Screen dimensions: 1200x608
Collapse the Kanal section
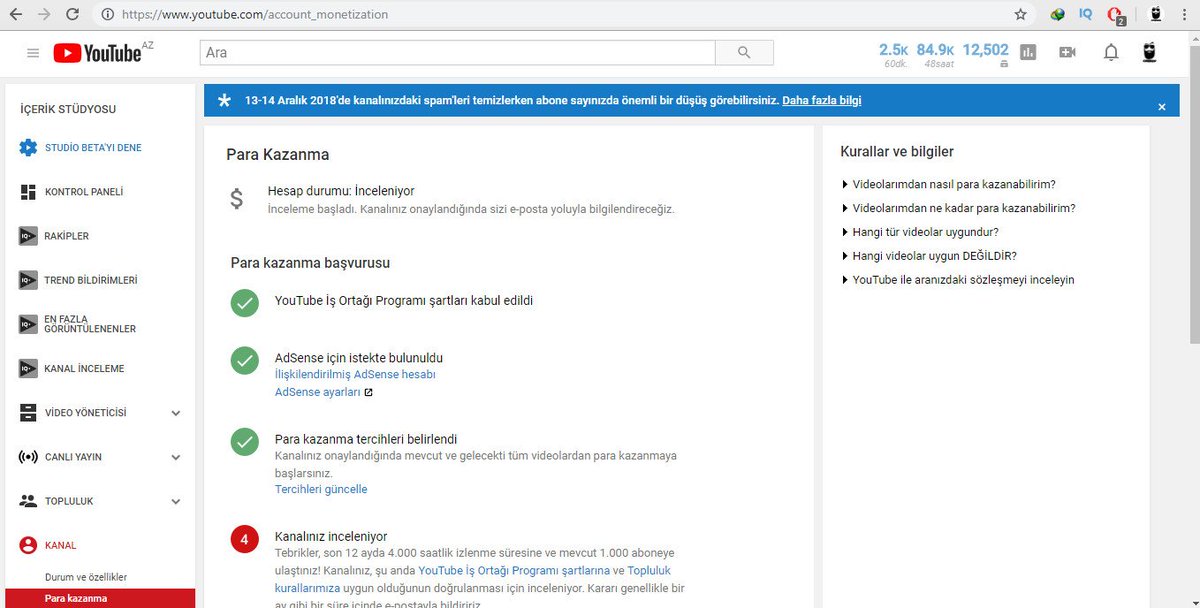point(61,545)
